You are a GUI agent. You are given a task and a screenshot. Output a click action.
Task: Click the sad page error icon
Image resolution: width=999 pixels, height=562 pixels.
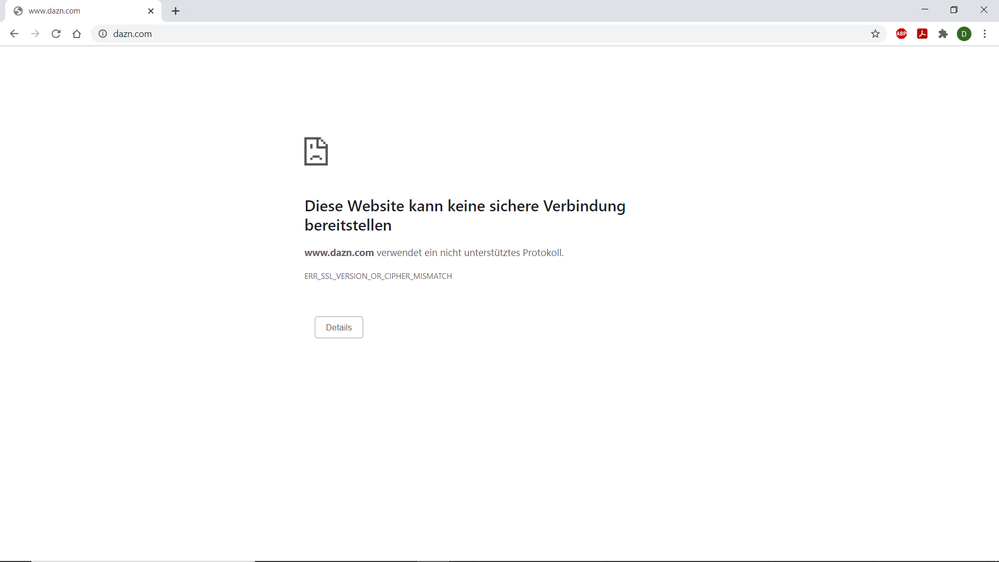[x=316, y=152]
